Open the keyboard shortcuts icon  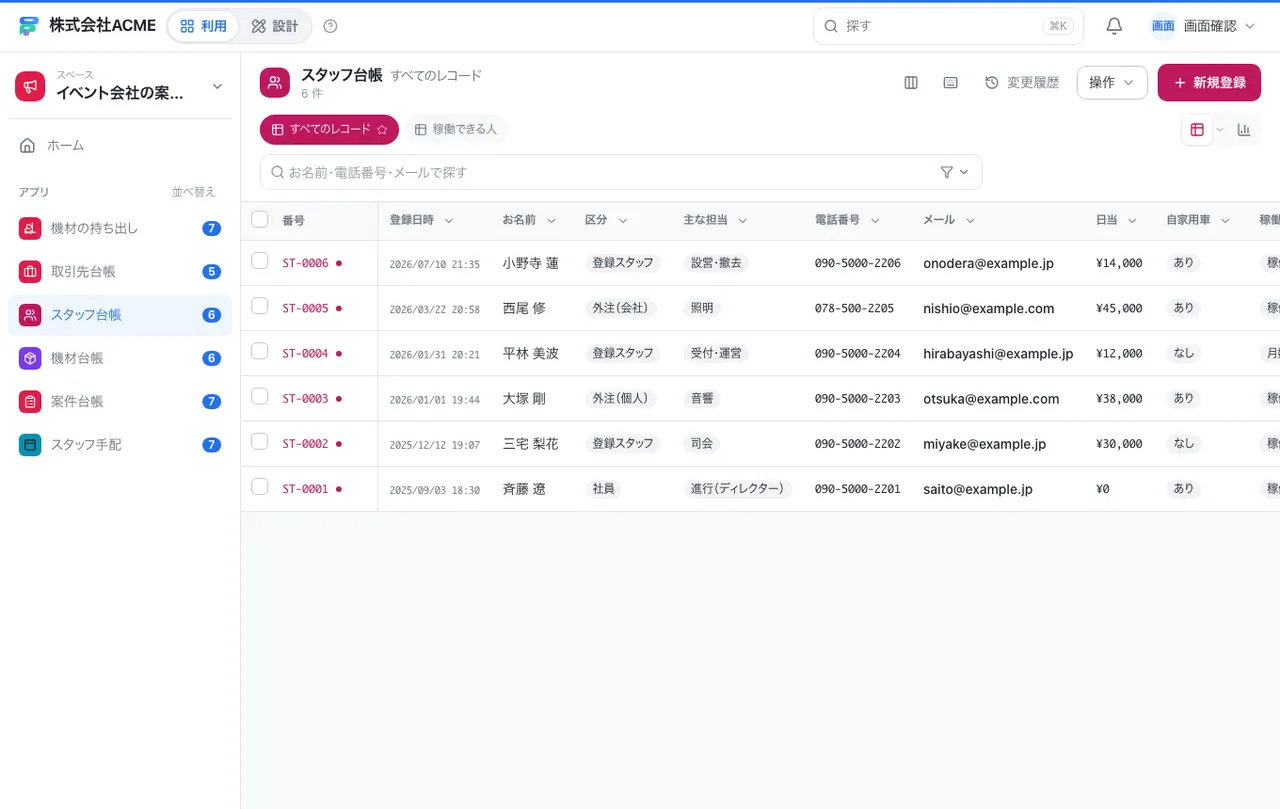click(951, 83)
